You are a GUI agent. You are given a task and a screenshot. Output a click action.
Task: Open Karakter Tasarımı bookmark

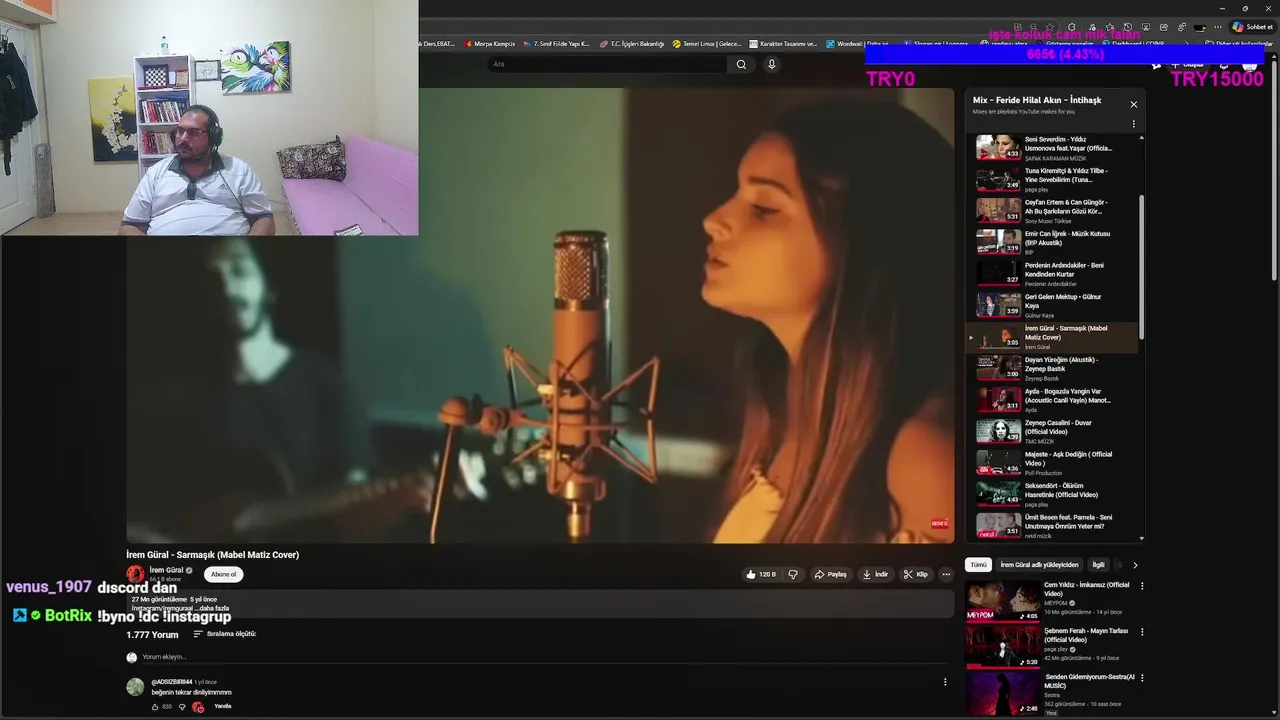coord(783,44)
